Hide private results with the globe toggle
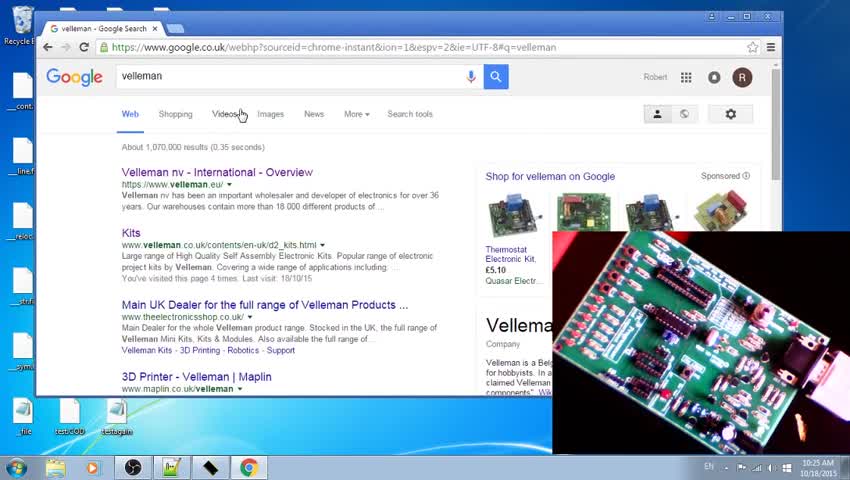850x480 pixels. tap(685, 114)
